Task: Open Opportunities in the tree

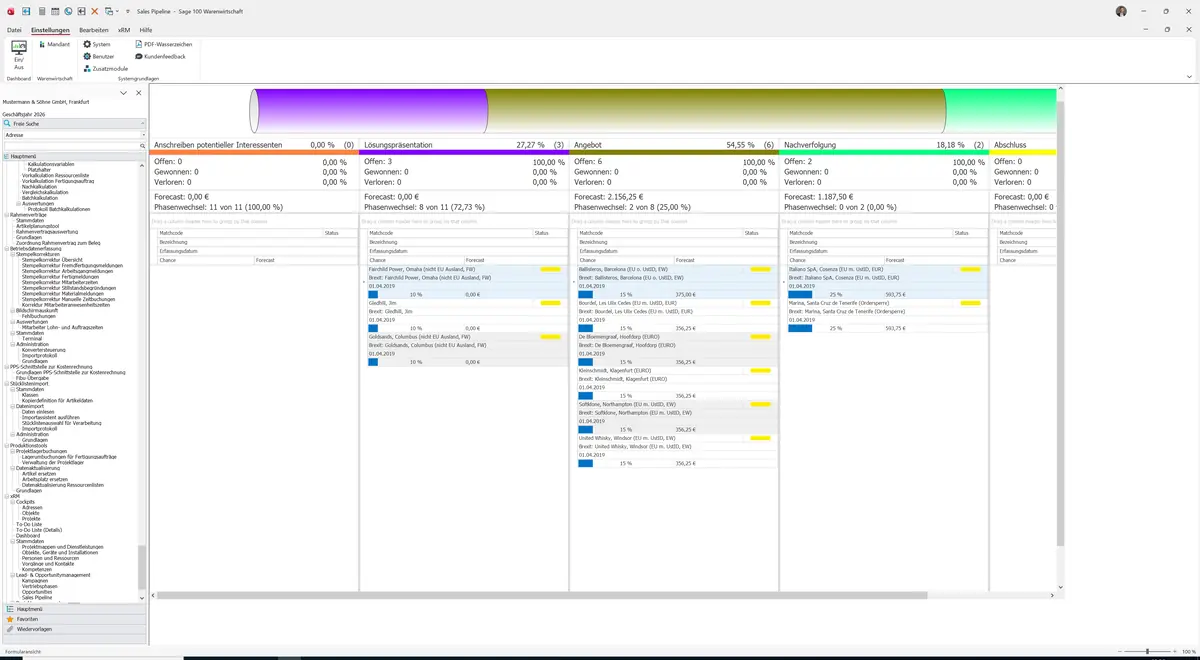Action: 38,591
